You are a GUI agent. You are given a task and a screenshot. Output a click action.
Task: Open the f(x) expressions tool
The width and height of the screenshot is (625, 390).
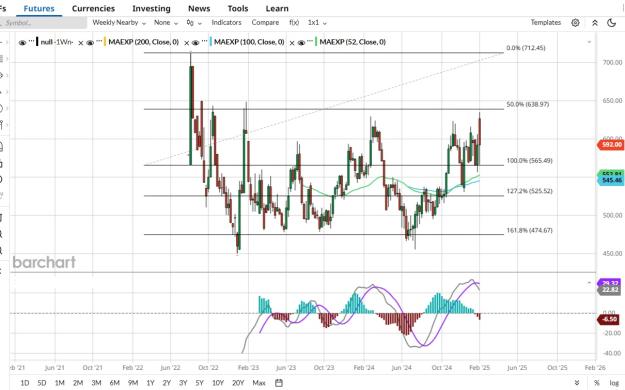294,23
